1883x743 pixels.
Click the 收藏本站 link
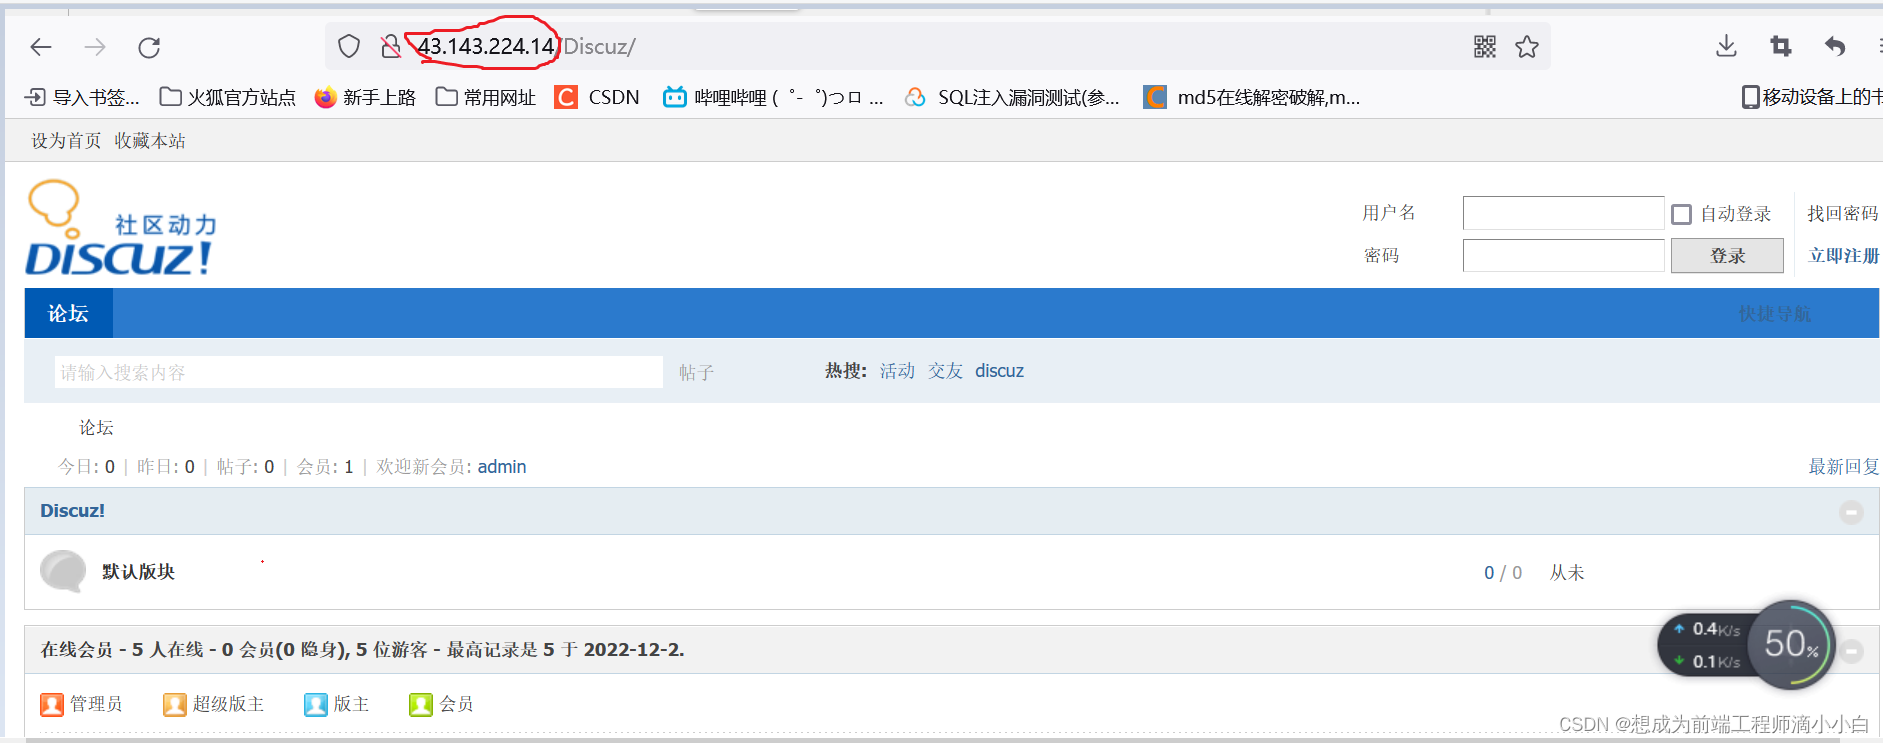click(150, 141)
